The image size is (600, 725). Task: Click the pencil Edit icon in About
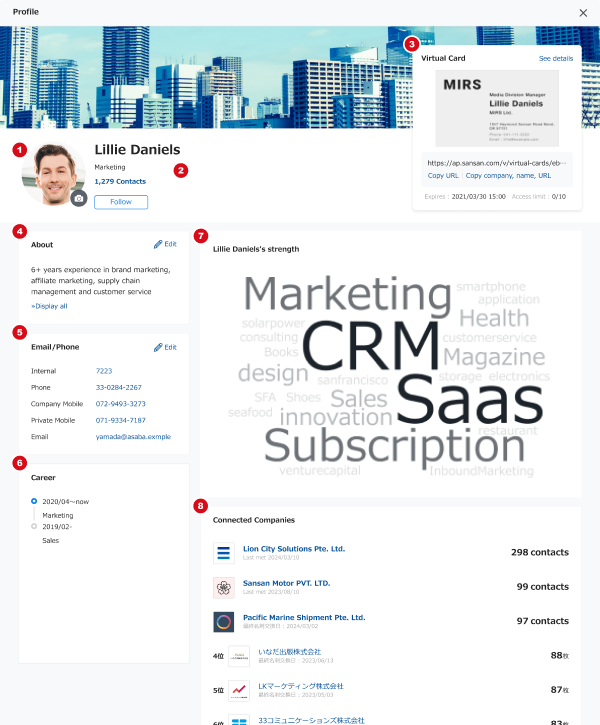[158, 244]
